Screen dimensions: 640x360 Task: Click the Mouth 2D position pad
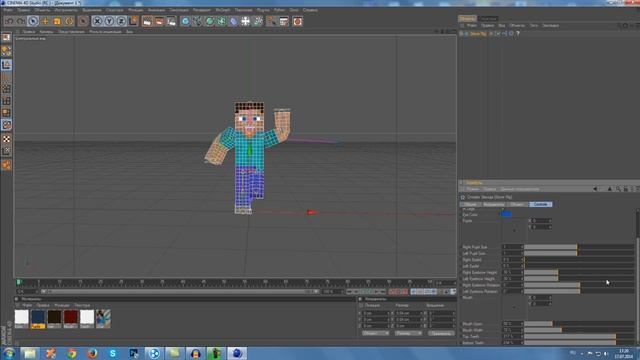pos(514,307)
